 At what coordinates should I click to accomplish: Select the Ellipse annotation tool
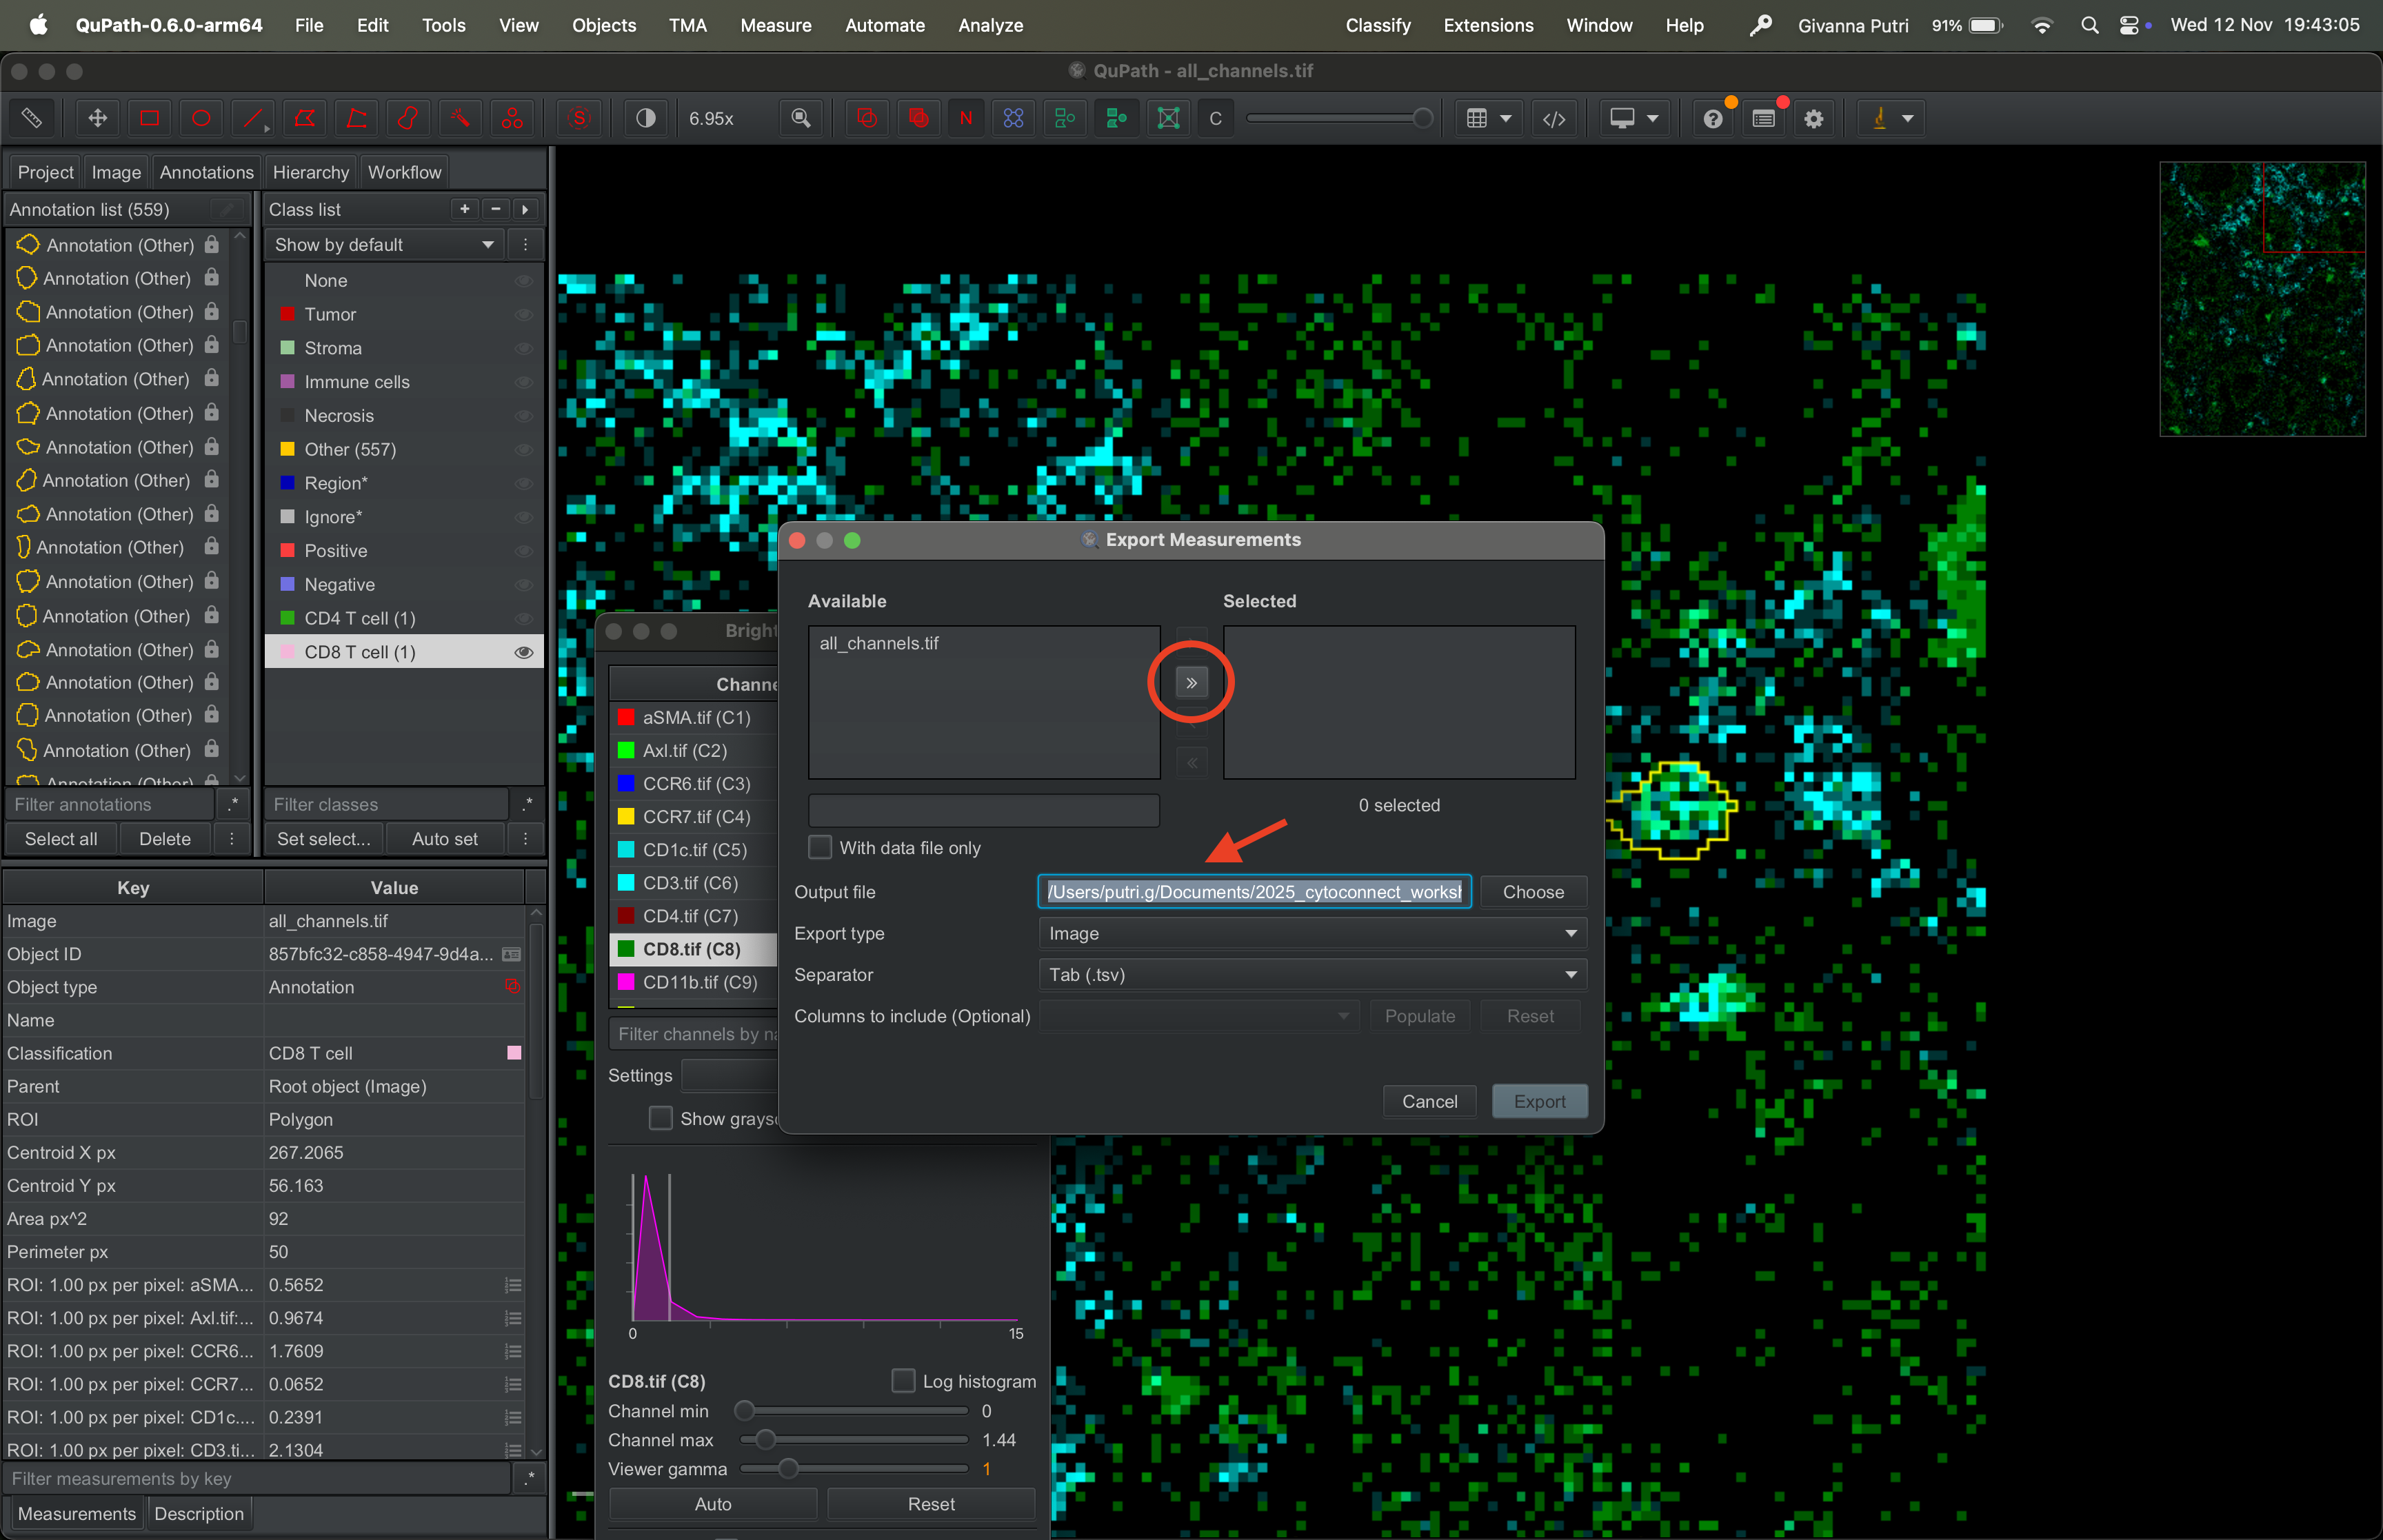click(x=201, y=118)
